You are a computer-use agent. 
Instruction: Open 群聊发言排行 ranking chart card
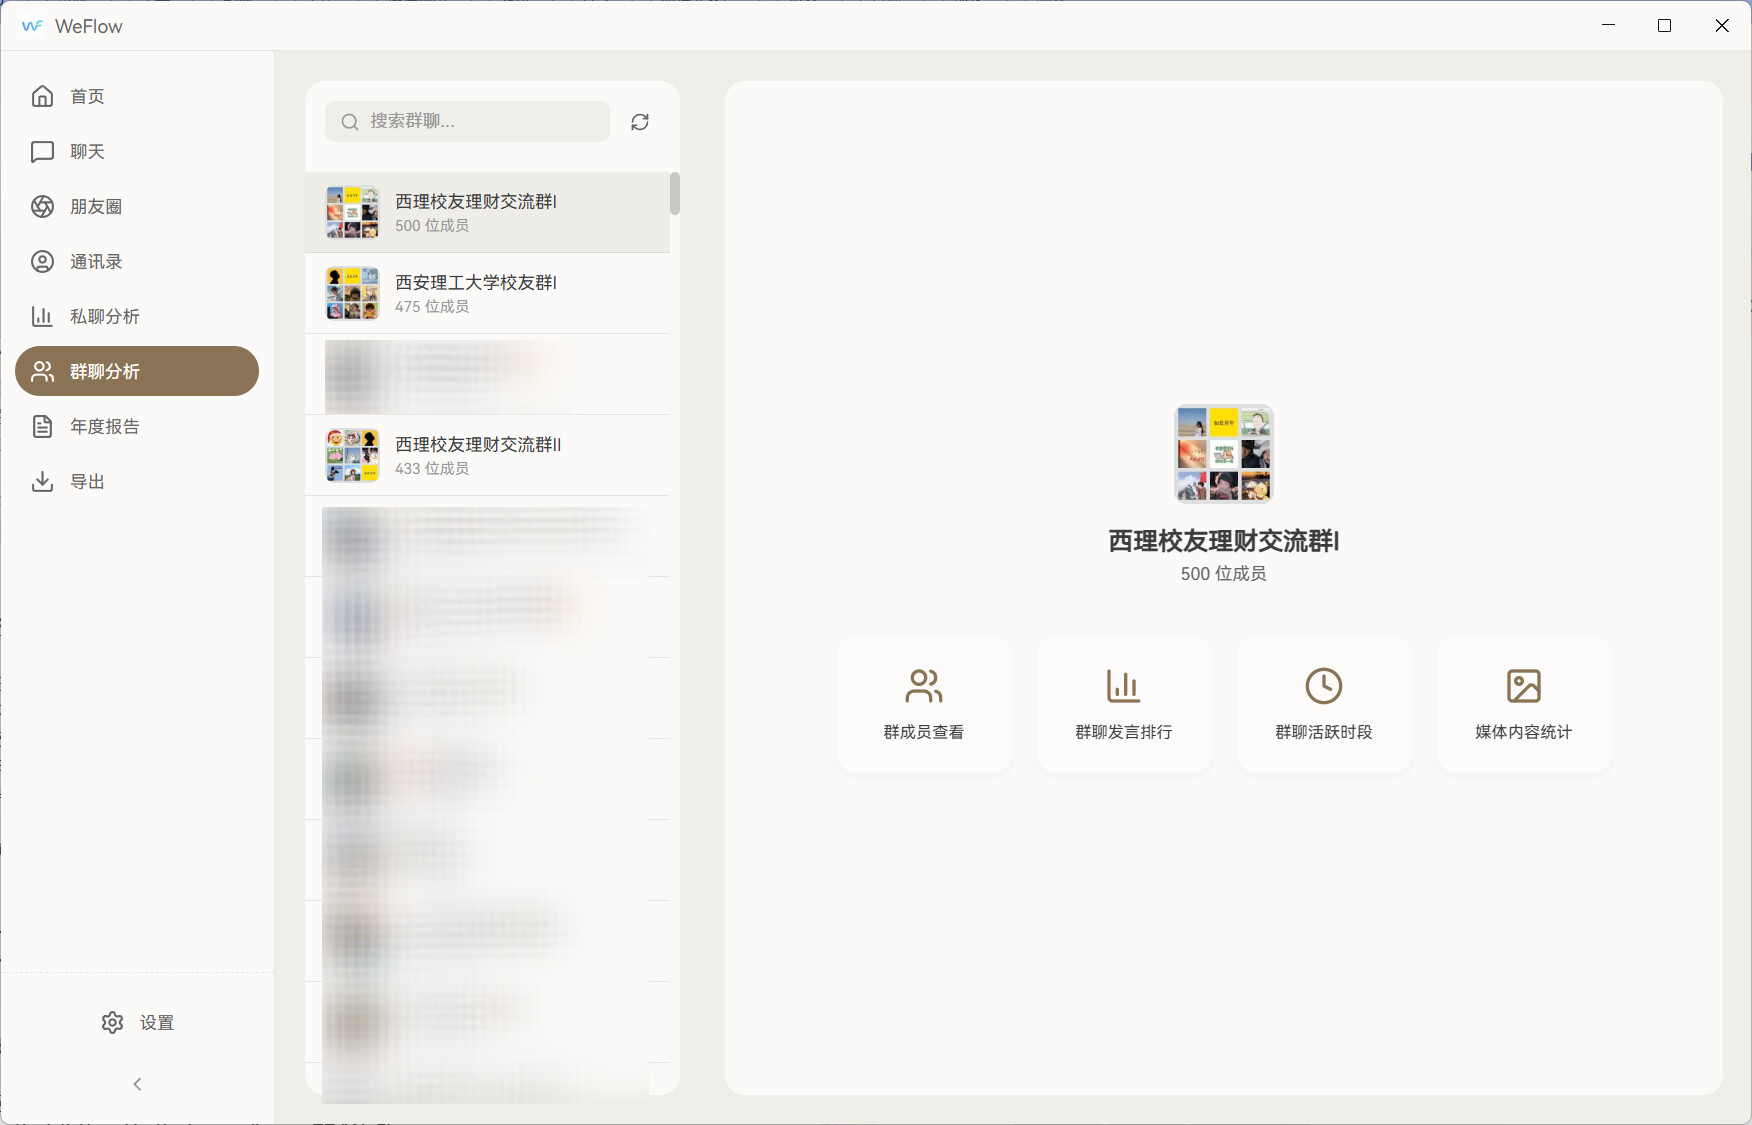[x=1123, y=703]
